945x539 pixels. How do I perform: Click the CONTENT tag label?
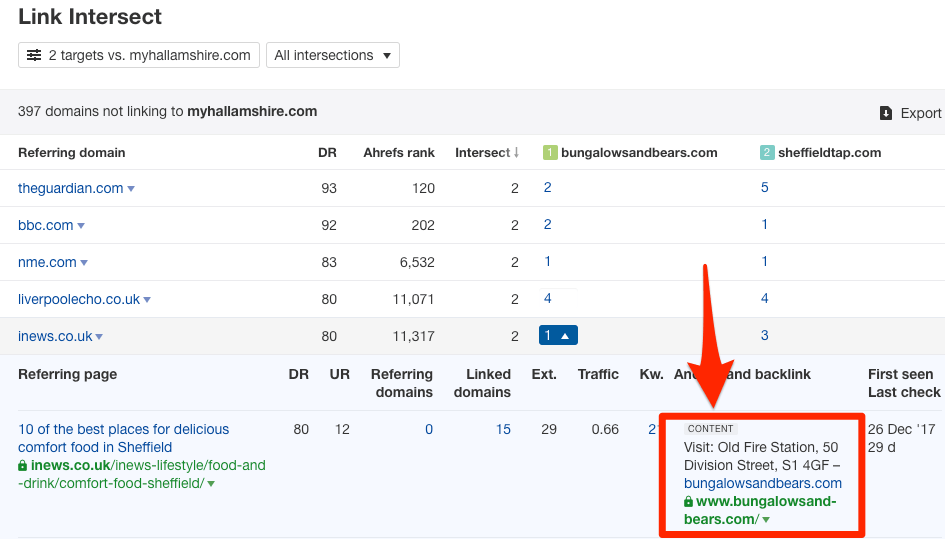click(x=711, y=429)
